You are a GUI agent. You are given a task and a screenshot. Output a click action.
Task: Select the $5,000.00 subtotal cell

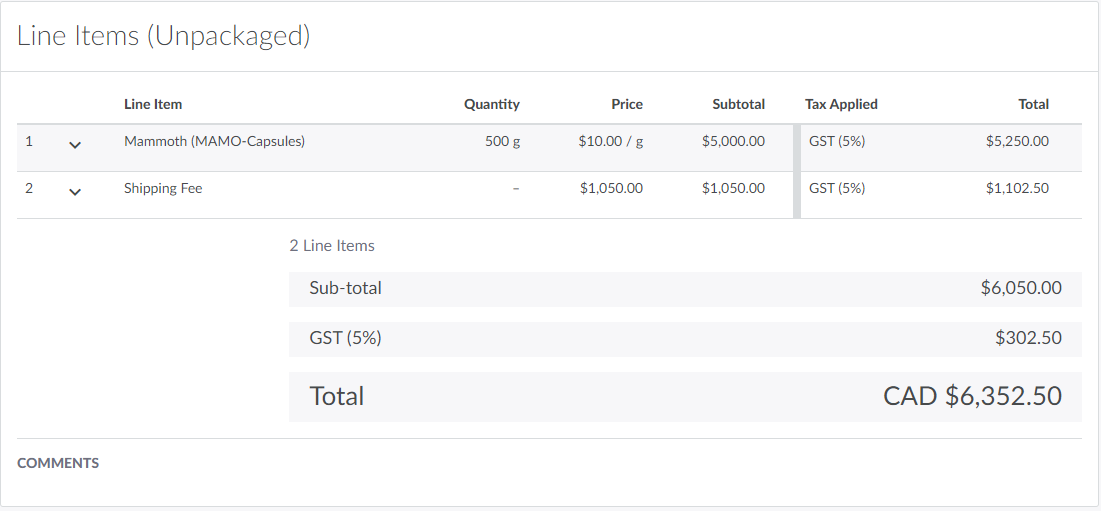(733, 141)
